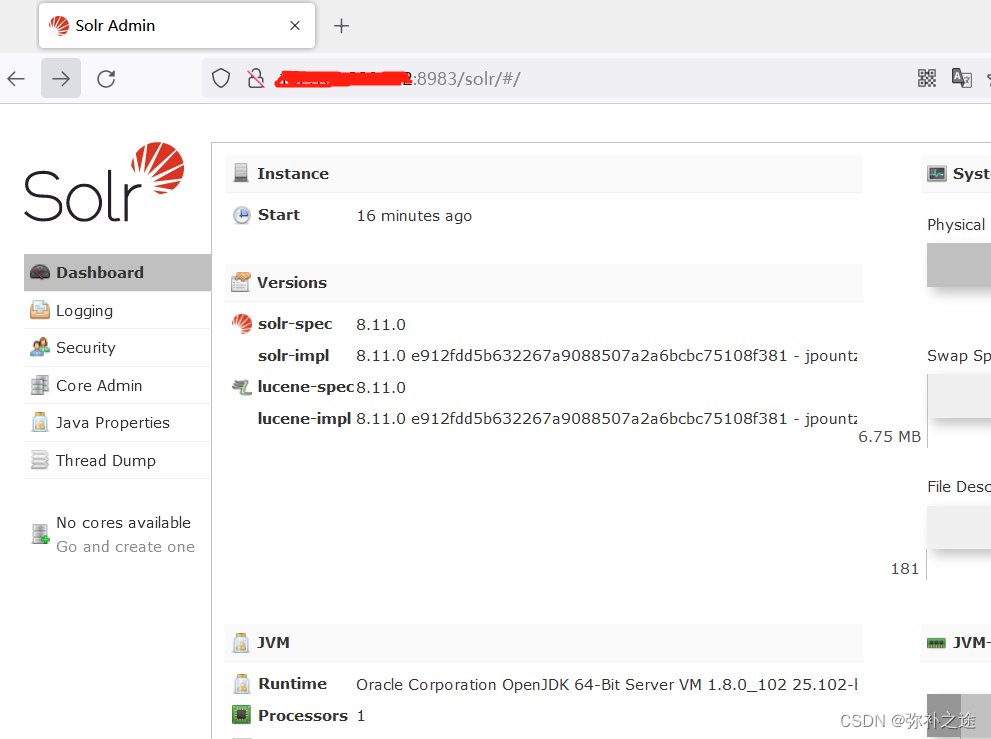991x739 pixels.
Task: Click the solr-spec Solr icon
Action: point(241,324)
